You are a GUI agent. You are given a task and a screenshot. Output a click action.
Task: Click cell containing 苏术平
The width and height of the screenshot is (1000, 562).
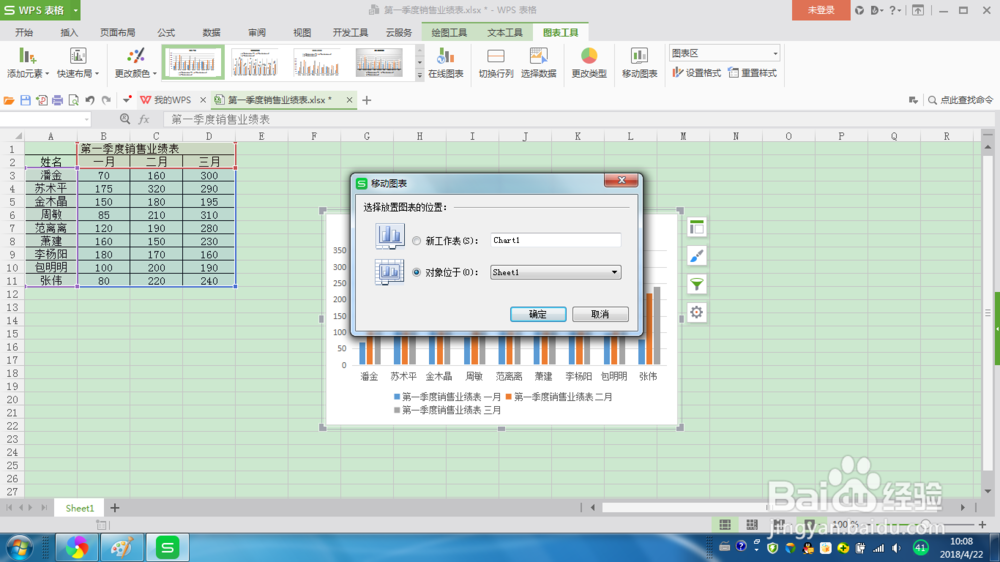[51, 189]
